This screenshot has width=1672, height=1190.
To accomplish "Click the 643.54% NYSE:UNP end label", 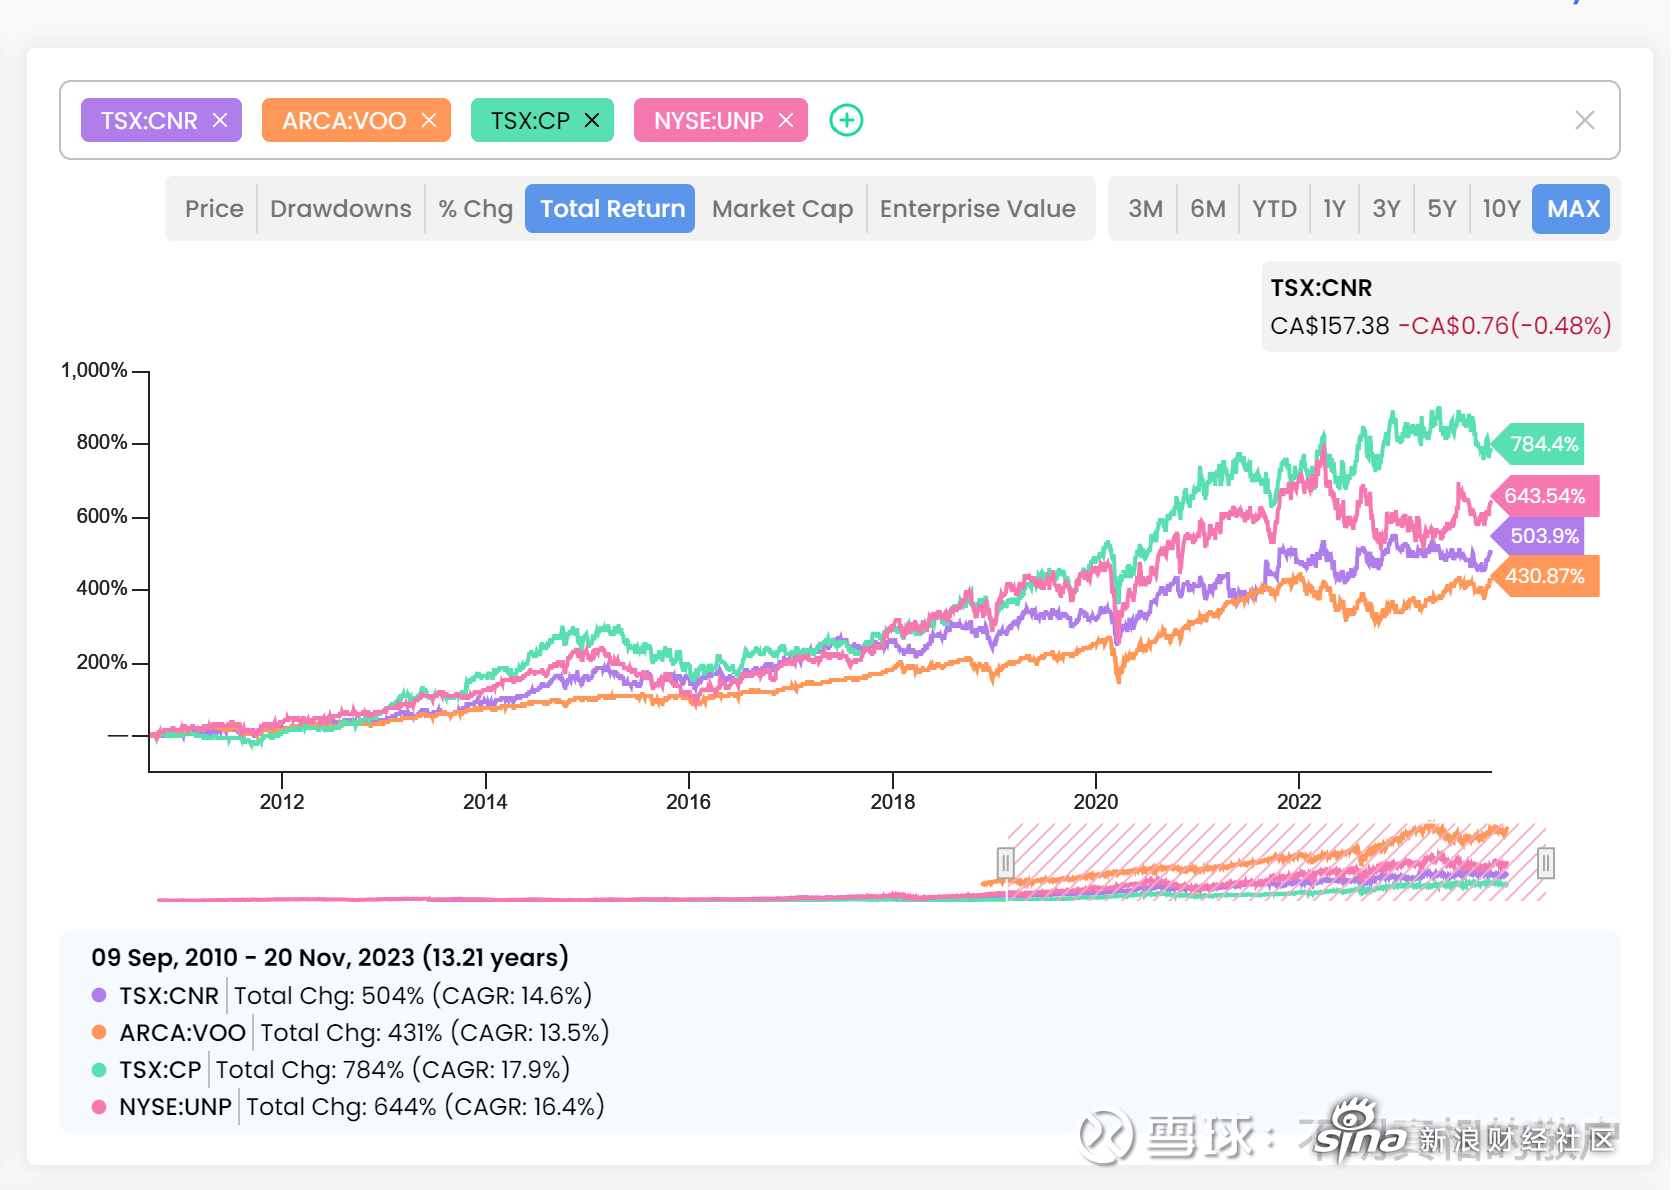I will point(1545,496).
